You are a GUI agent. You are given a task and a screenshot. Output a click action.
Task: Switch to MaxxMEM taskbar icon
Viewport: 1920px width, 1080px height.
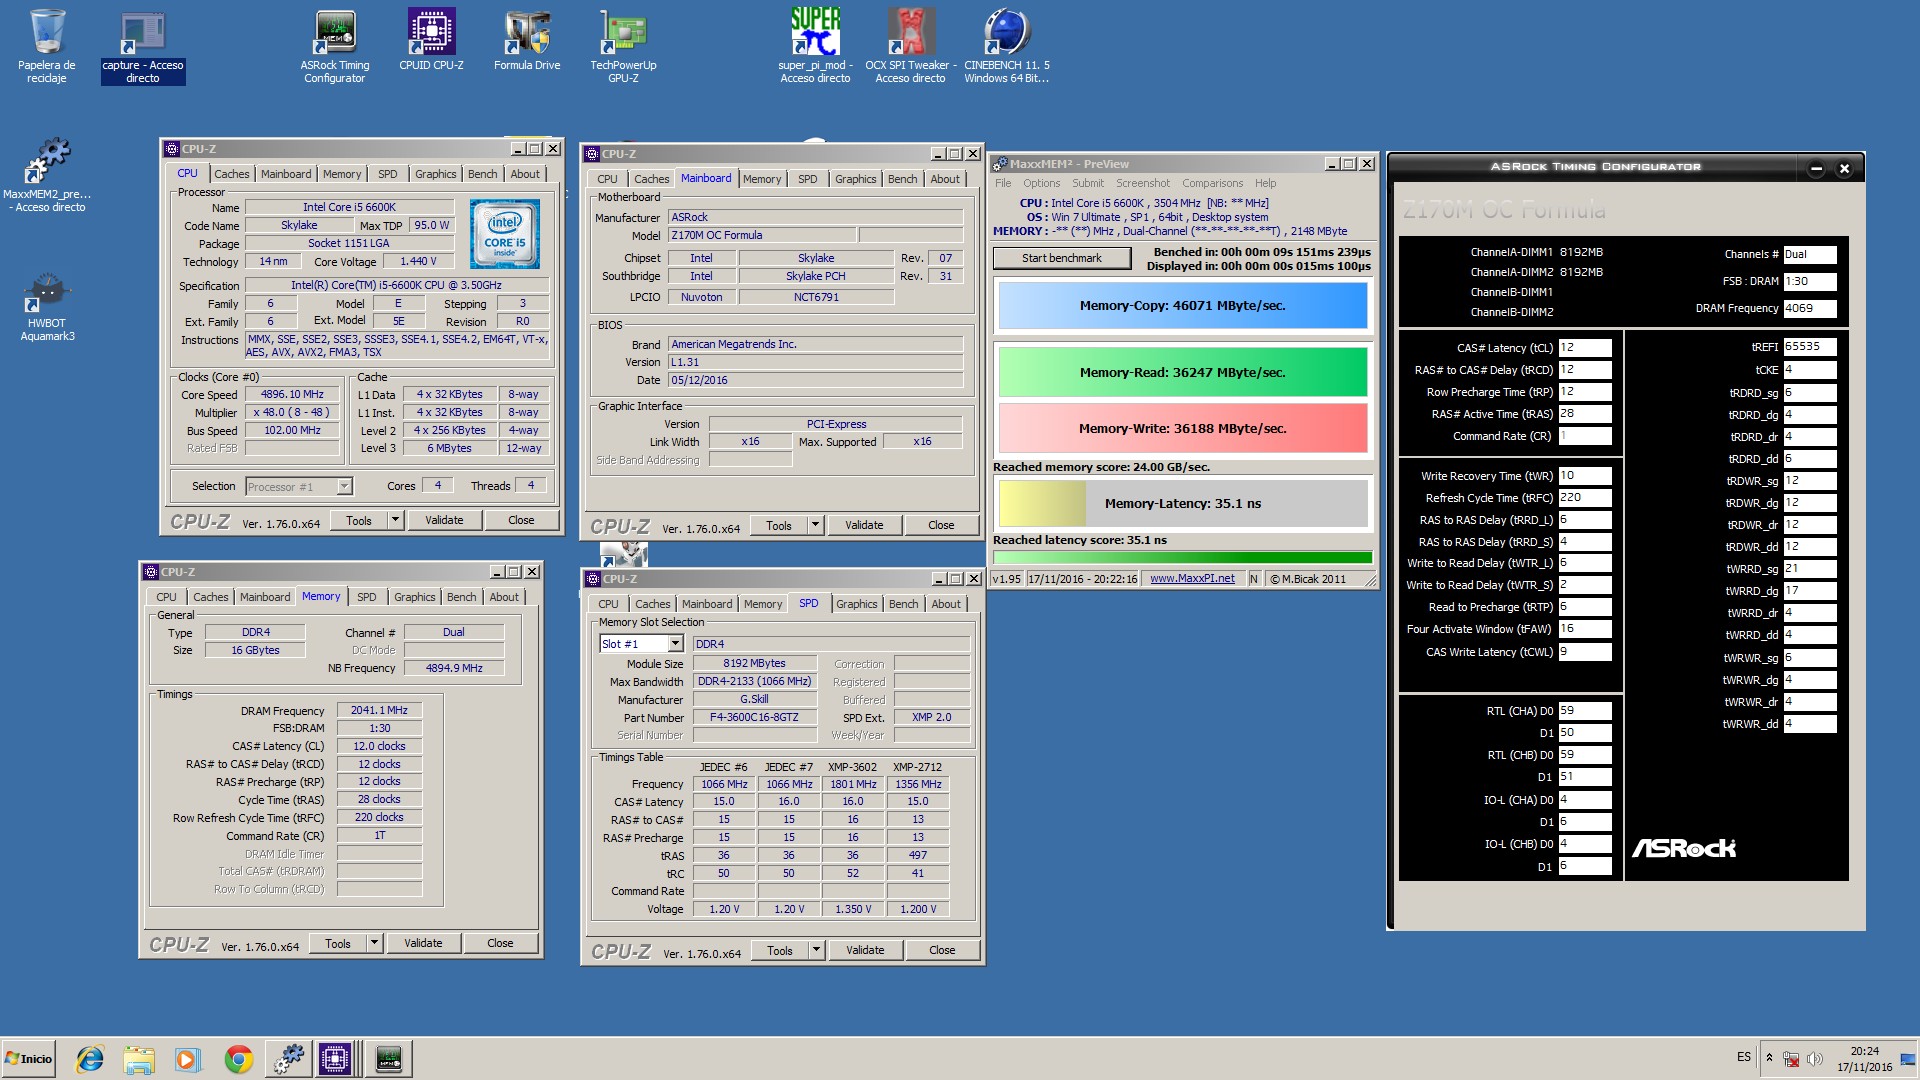click(x=289, y=1059)
